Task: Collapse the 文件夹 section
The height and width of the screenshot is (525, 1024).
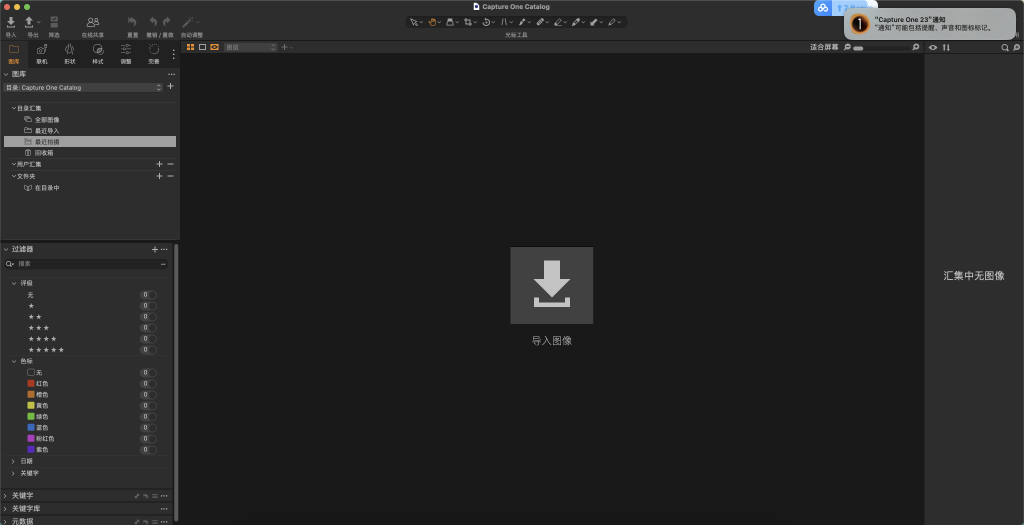Action: (14, 176)
